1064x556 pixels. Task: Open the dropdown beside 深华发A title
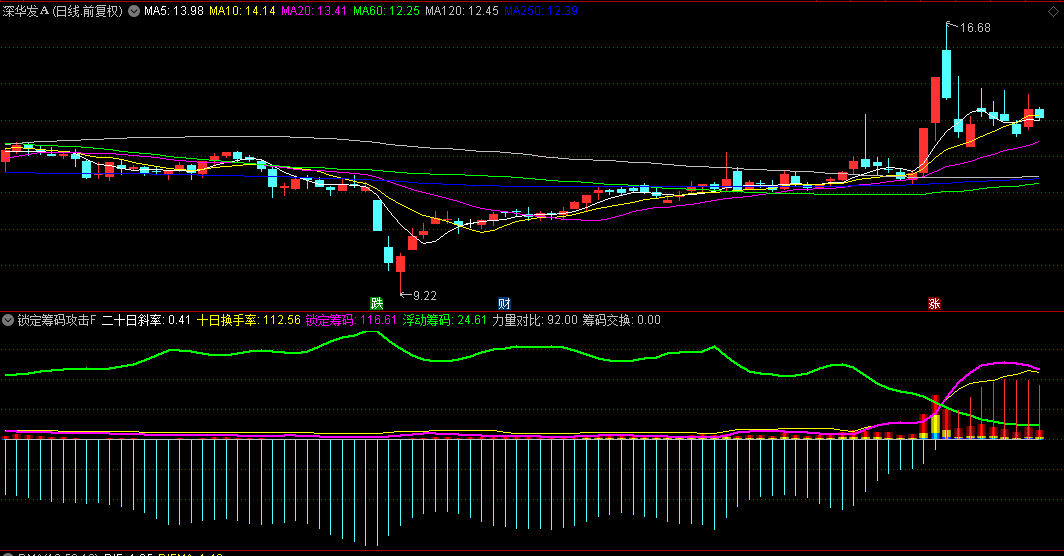[x=134, y=11]
